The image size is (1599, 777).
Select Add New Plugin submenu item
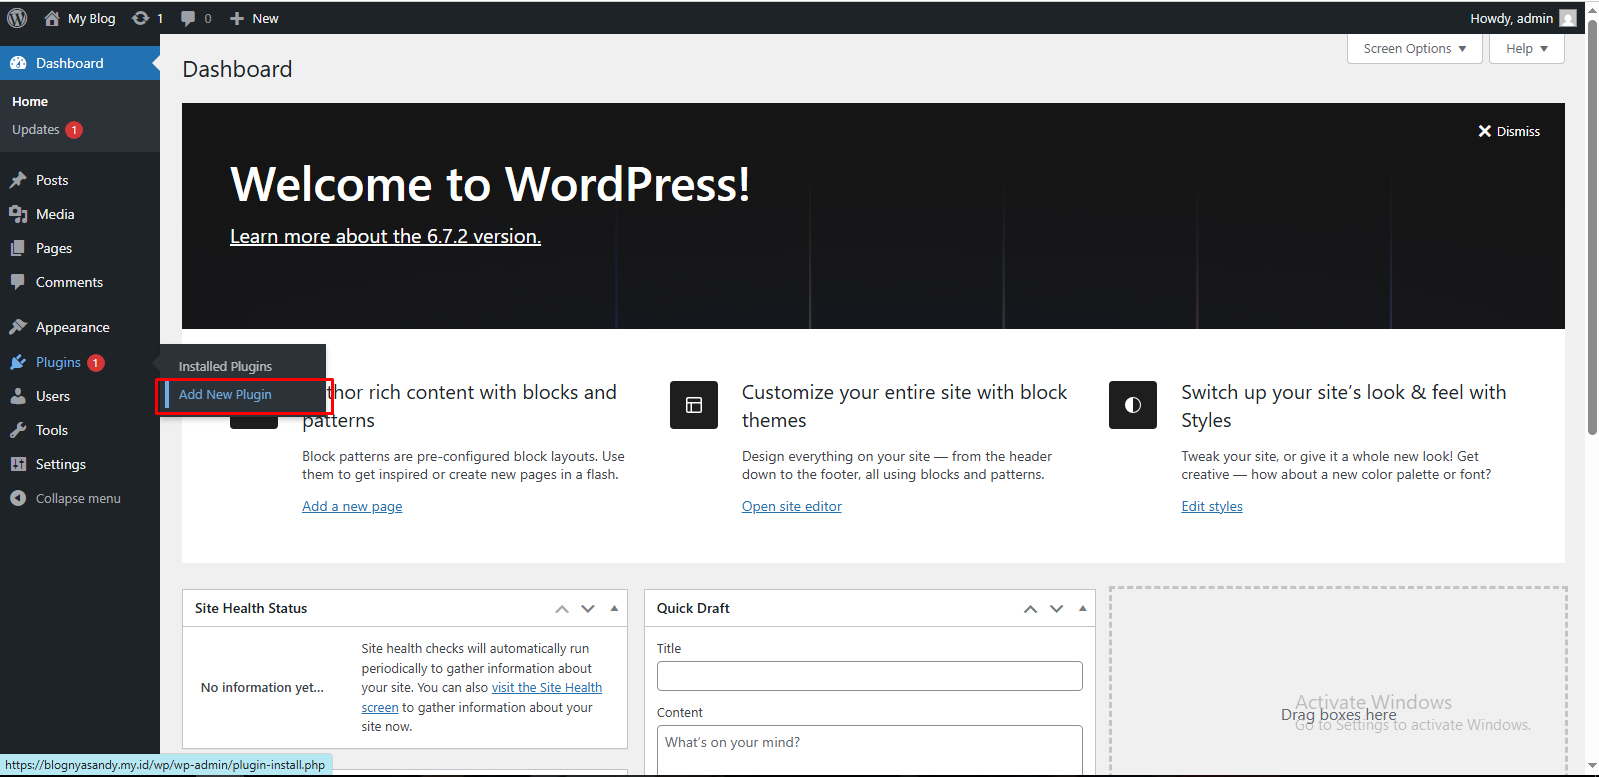[x=225, y=395]
